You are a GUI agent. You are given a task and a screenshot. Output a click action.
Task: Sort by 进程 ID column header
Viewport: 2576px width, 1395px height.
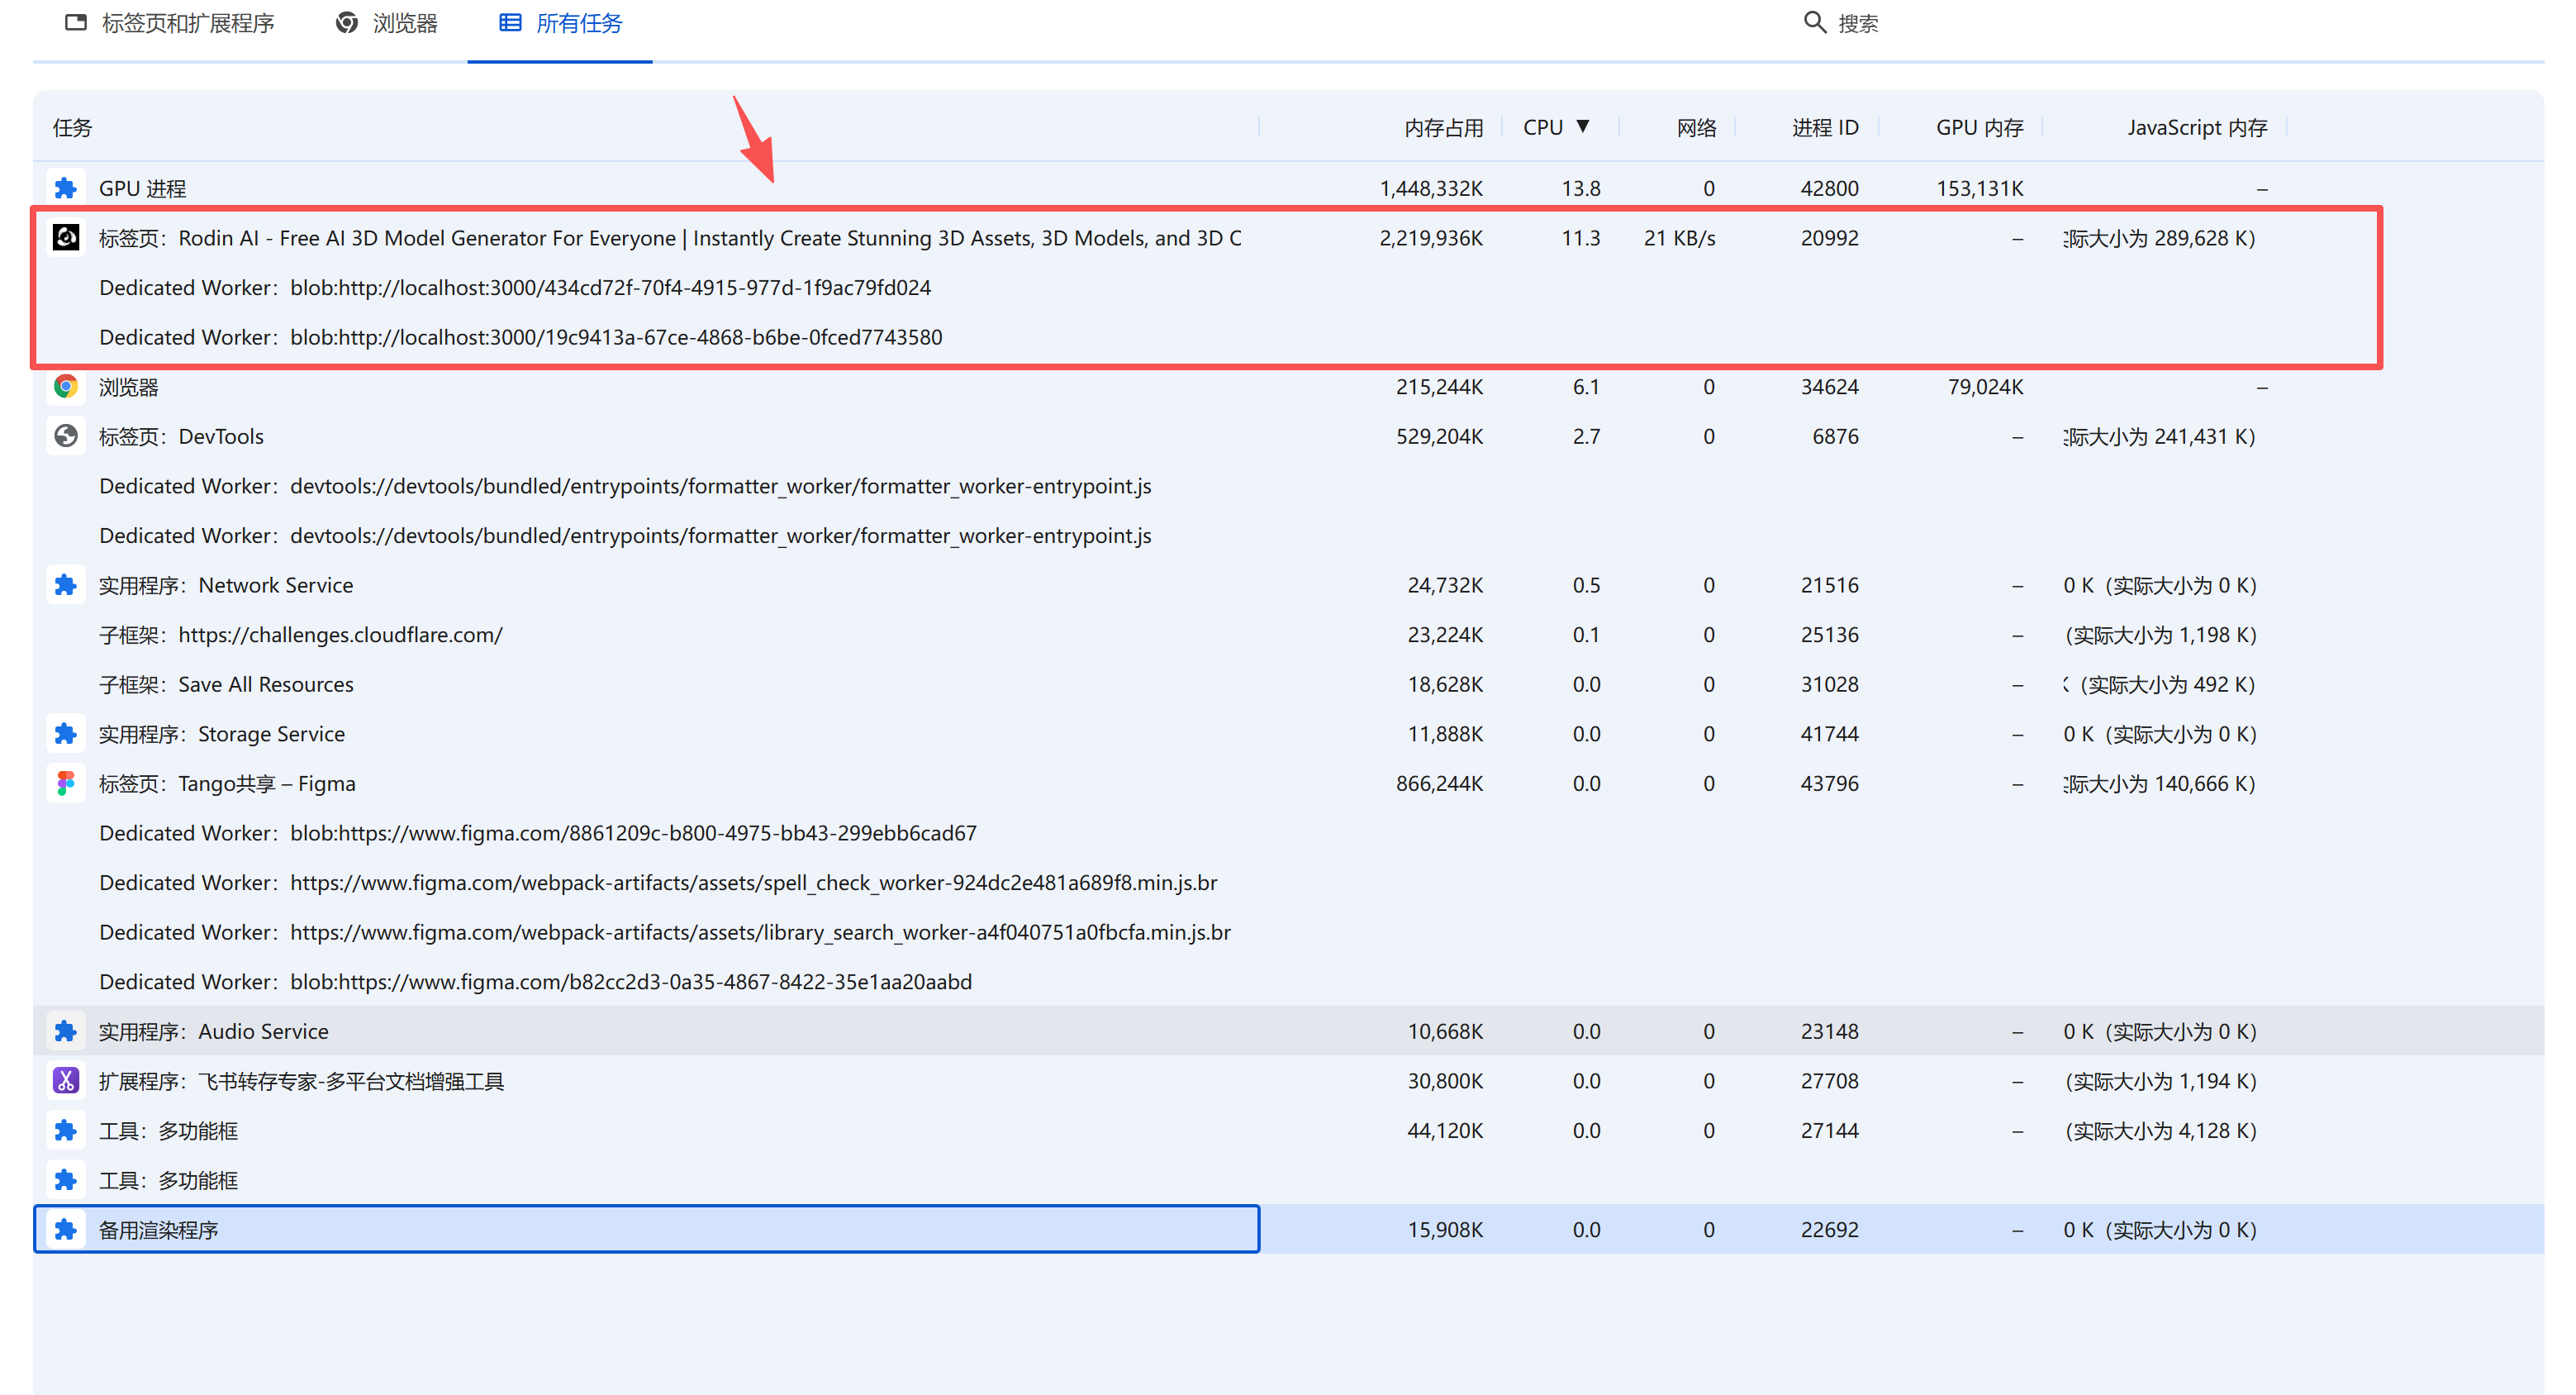click(1825, 128)
